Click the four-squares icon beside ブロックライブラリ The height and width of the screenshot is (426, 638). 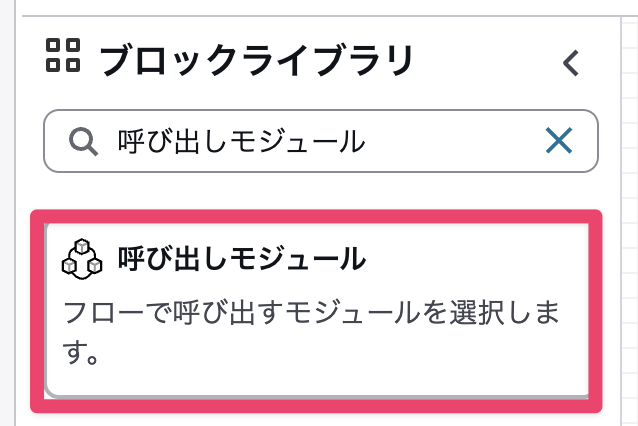pyautogui.click(x=63, y=56)
